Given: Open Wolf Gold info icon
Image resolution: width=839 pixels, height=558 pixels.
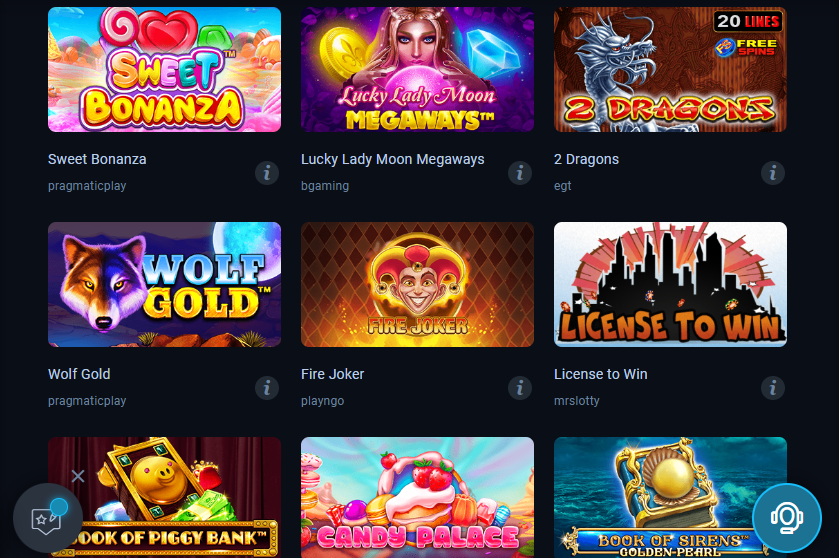Looking at the screenshot, I should 266,388.
